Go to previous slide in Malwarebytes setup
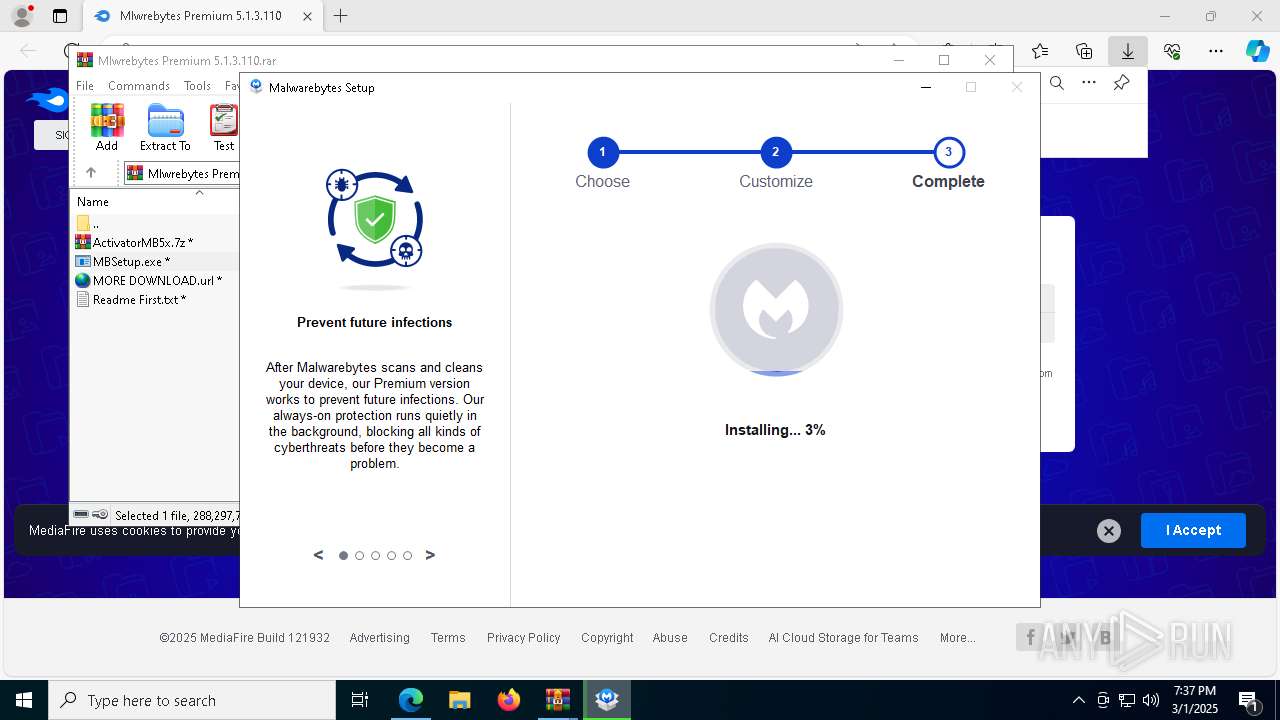 319,555
